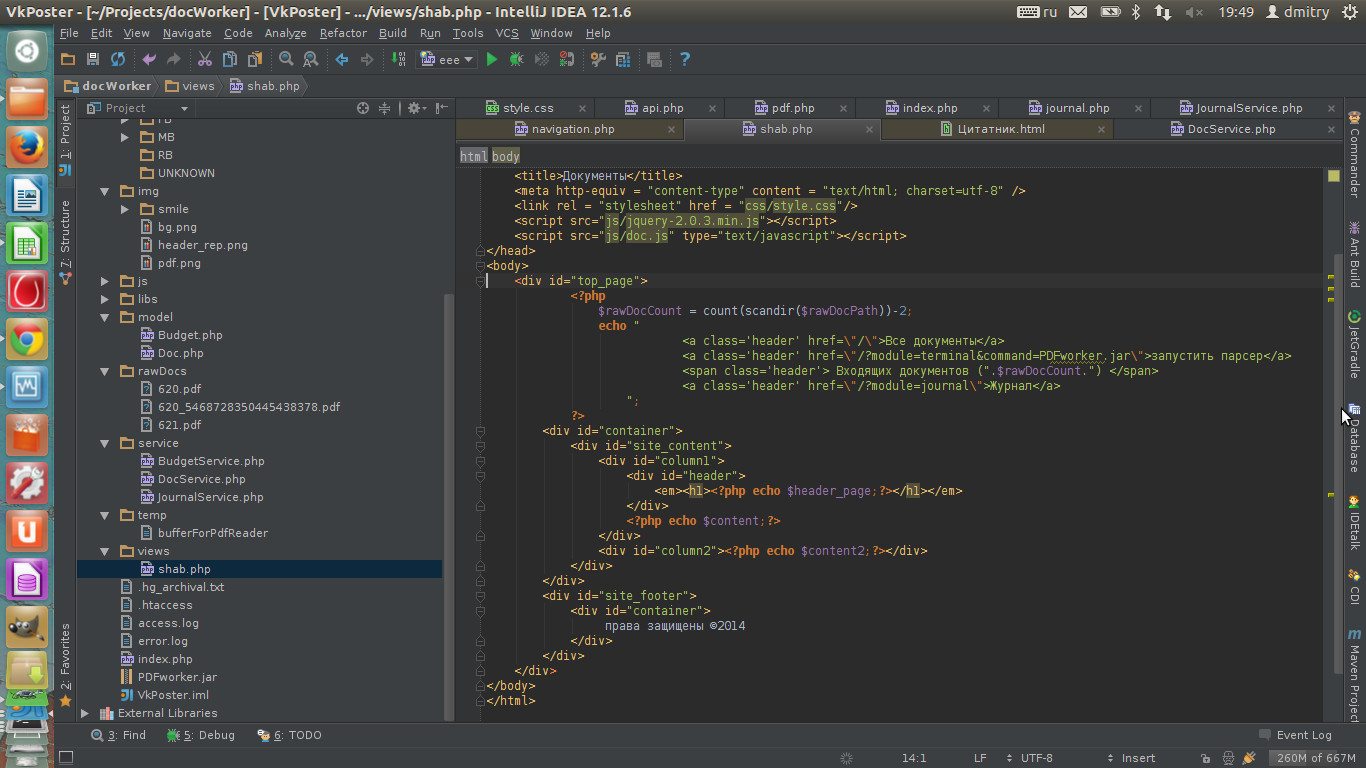Expand the libs folder
1366x768 pixels.
coord(105,299)
